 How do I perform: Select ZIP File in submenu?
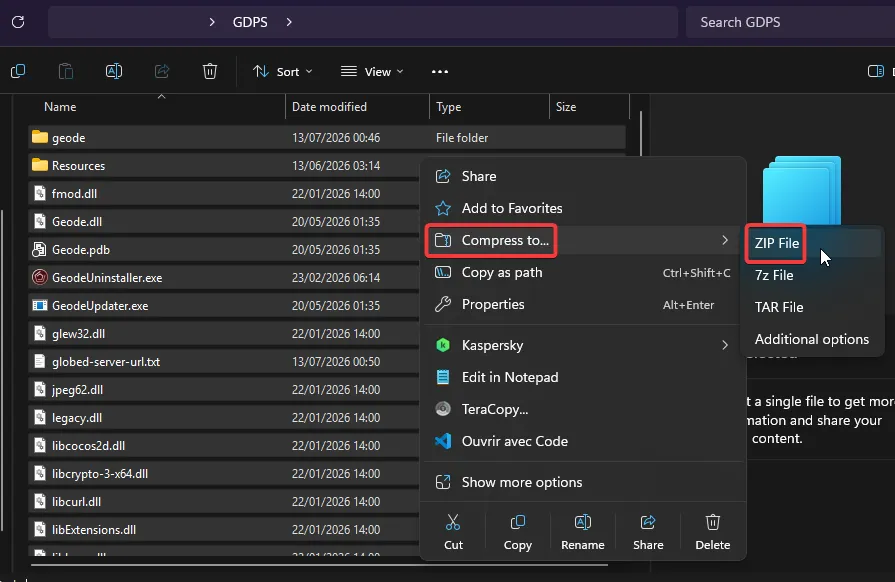(x=812, y=243)
